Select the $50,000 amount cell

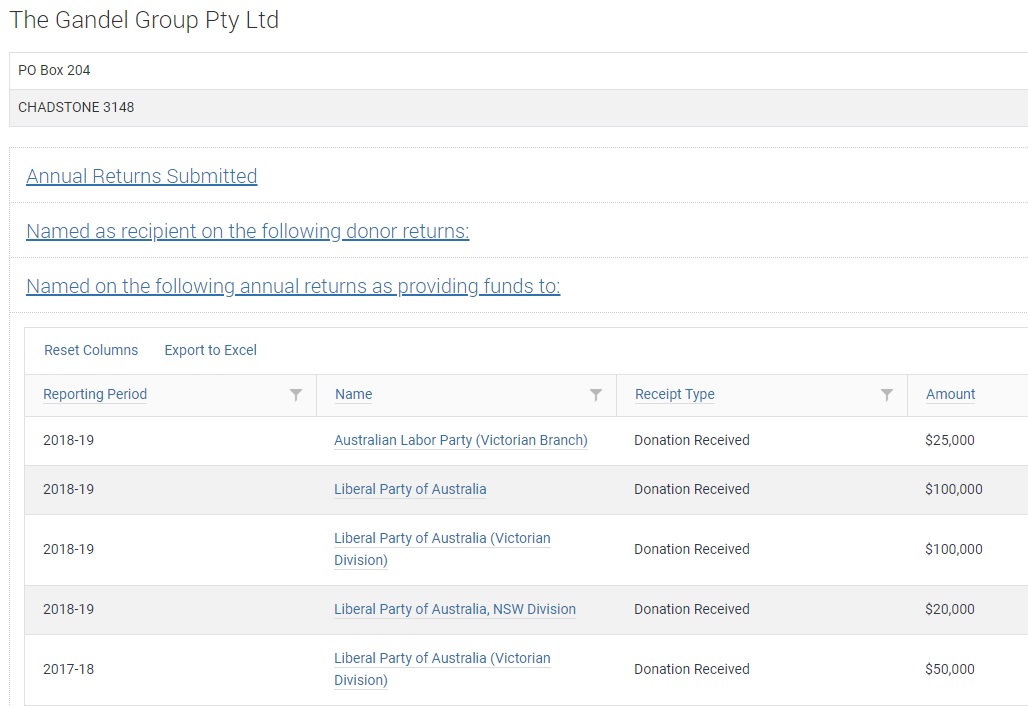pyautogui.click(x=949, y=669)
